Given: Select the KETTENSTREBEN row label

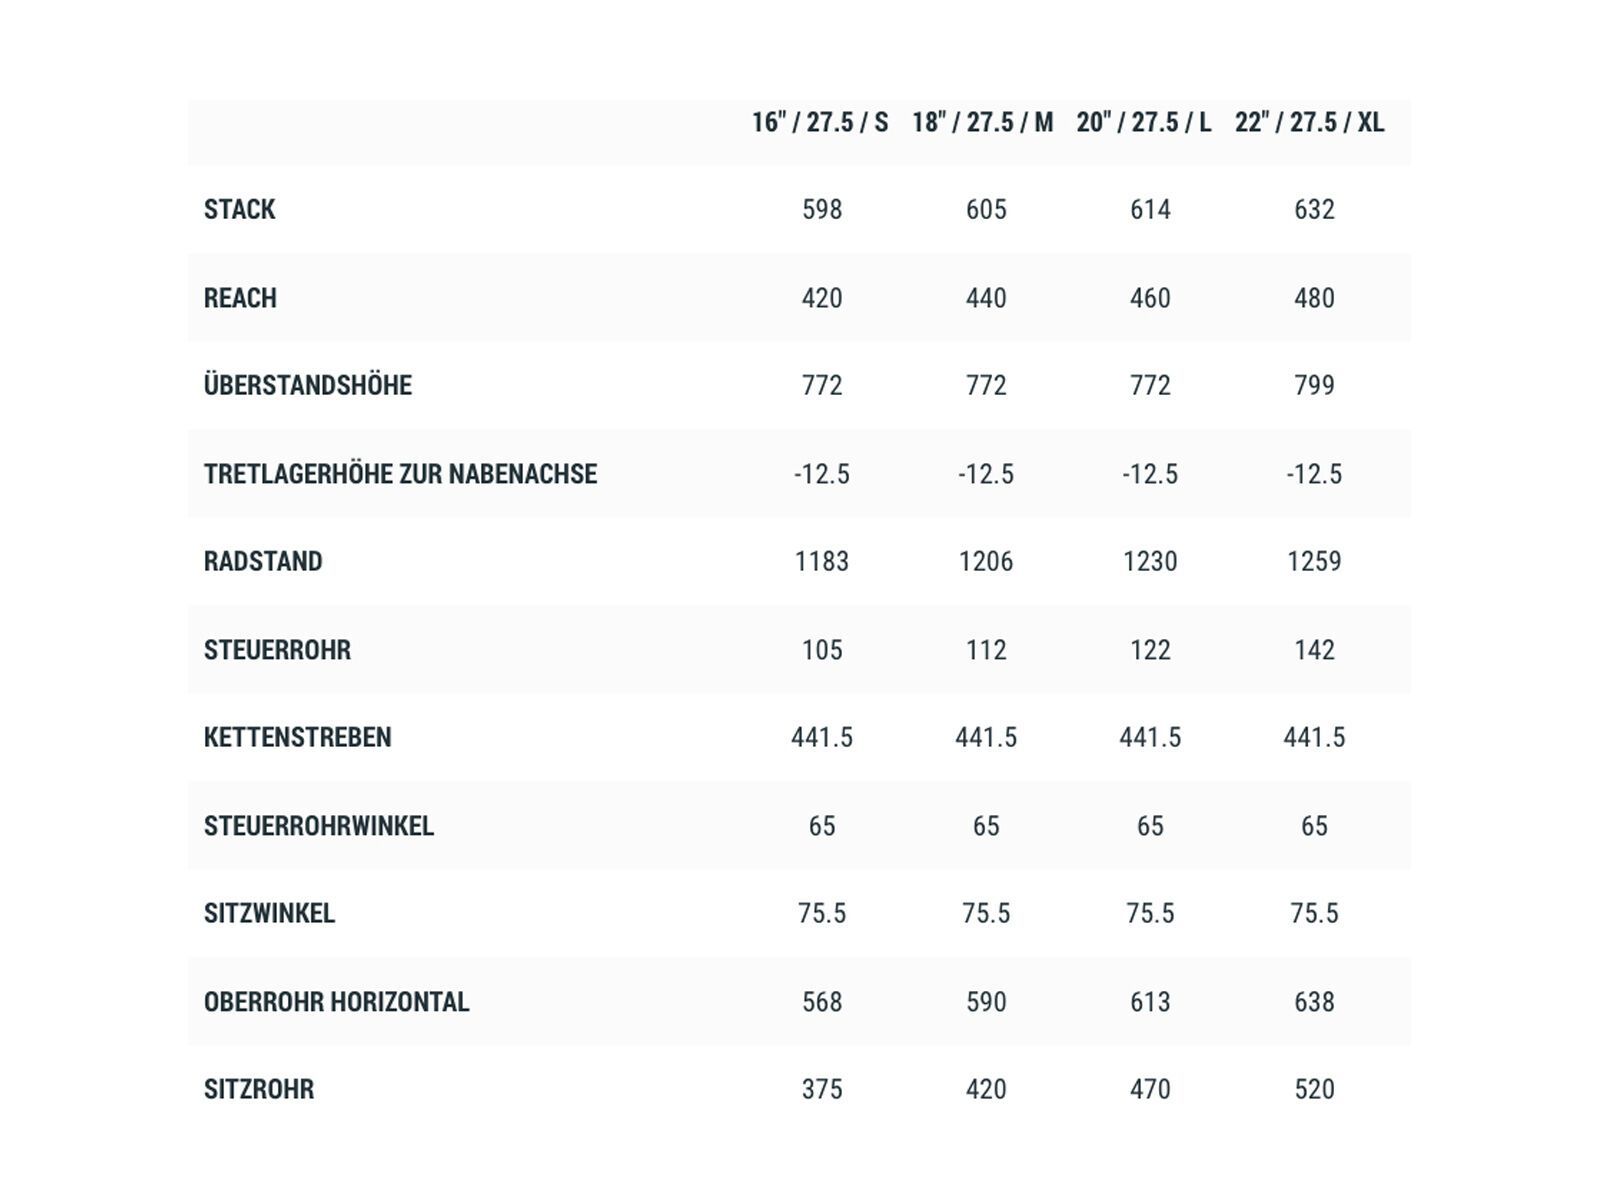Looking at the screenshot, I should [x=298, y=738].
